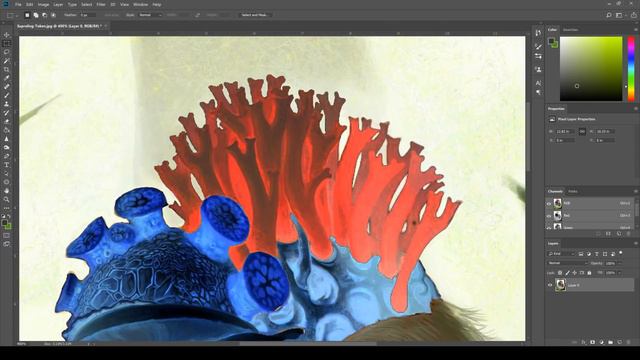Click Create new group folder icon

point(611,342)
